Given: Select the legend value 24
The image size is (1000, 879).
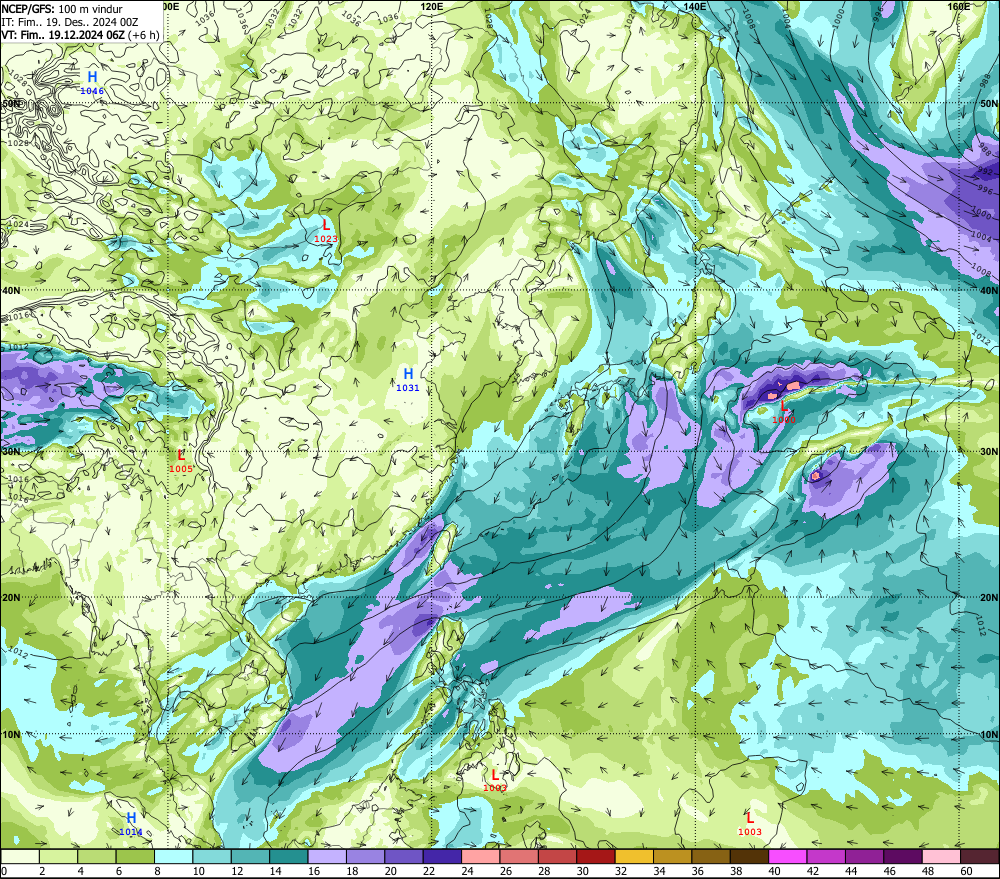Looking at the screenshot, I should (x=467, y=871).
